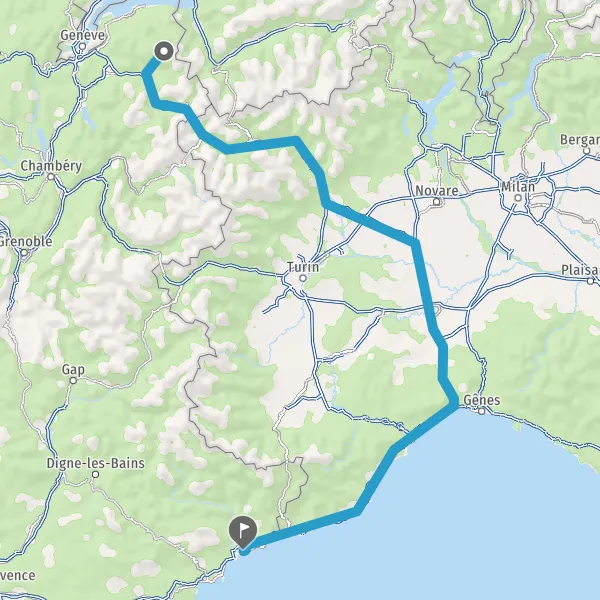
Task: Click the Chambéry city dot
Action: pos(51,177)
